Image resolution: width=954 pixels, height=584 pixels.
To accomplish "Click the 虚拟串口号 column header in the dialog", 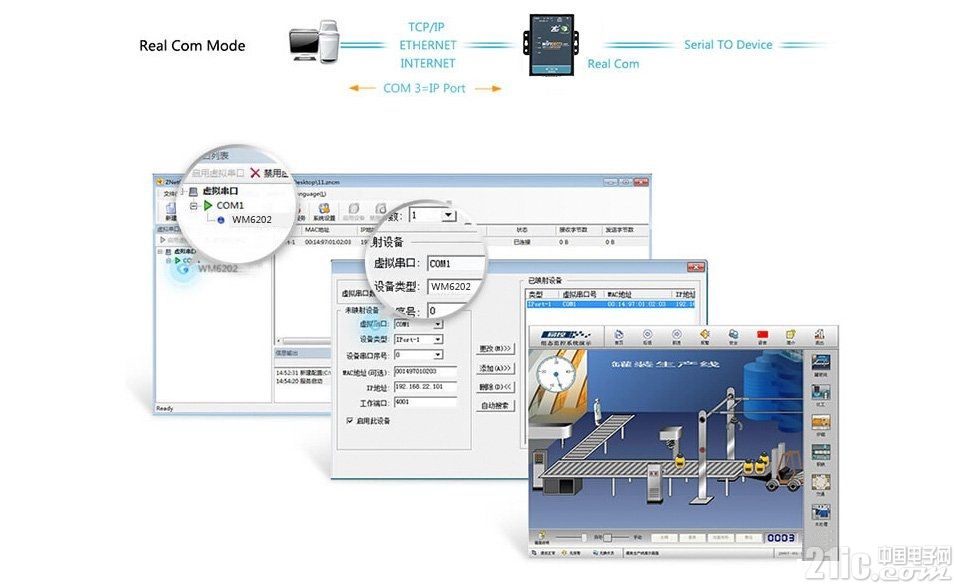I will tap(579, 294).
